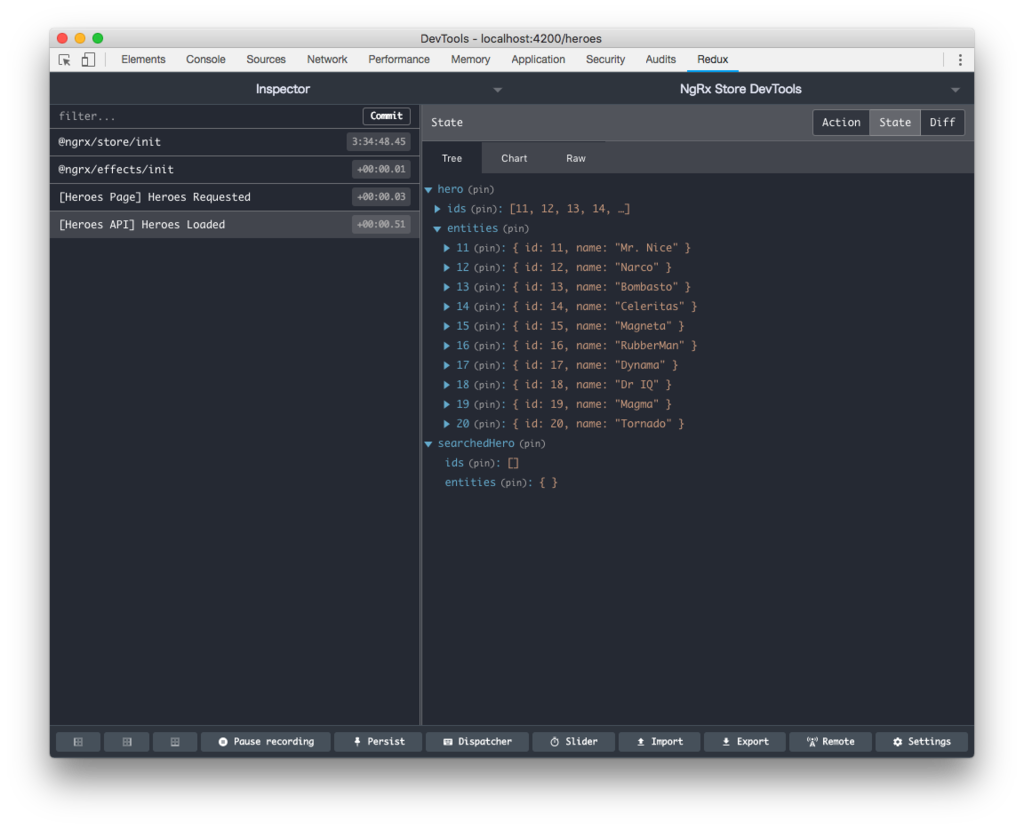Expand entity 18 Dr IQ
Viewport: 1024px width, 829px height.
(447, 385)
